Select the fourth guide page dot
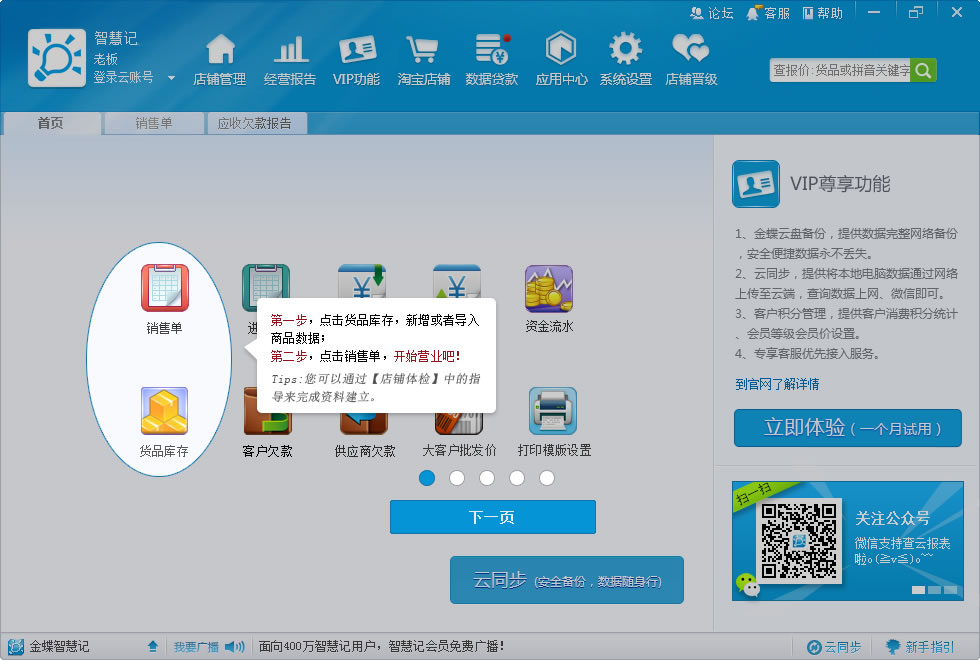The image size is (980, 660). (x=517, y=478)
